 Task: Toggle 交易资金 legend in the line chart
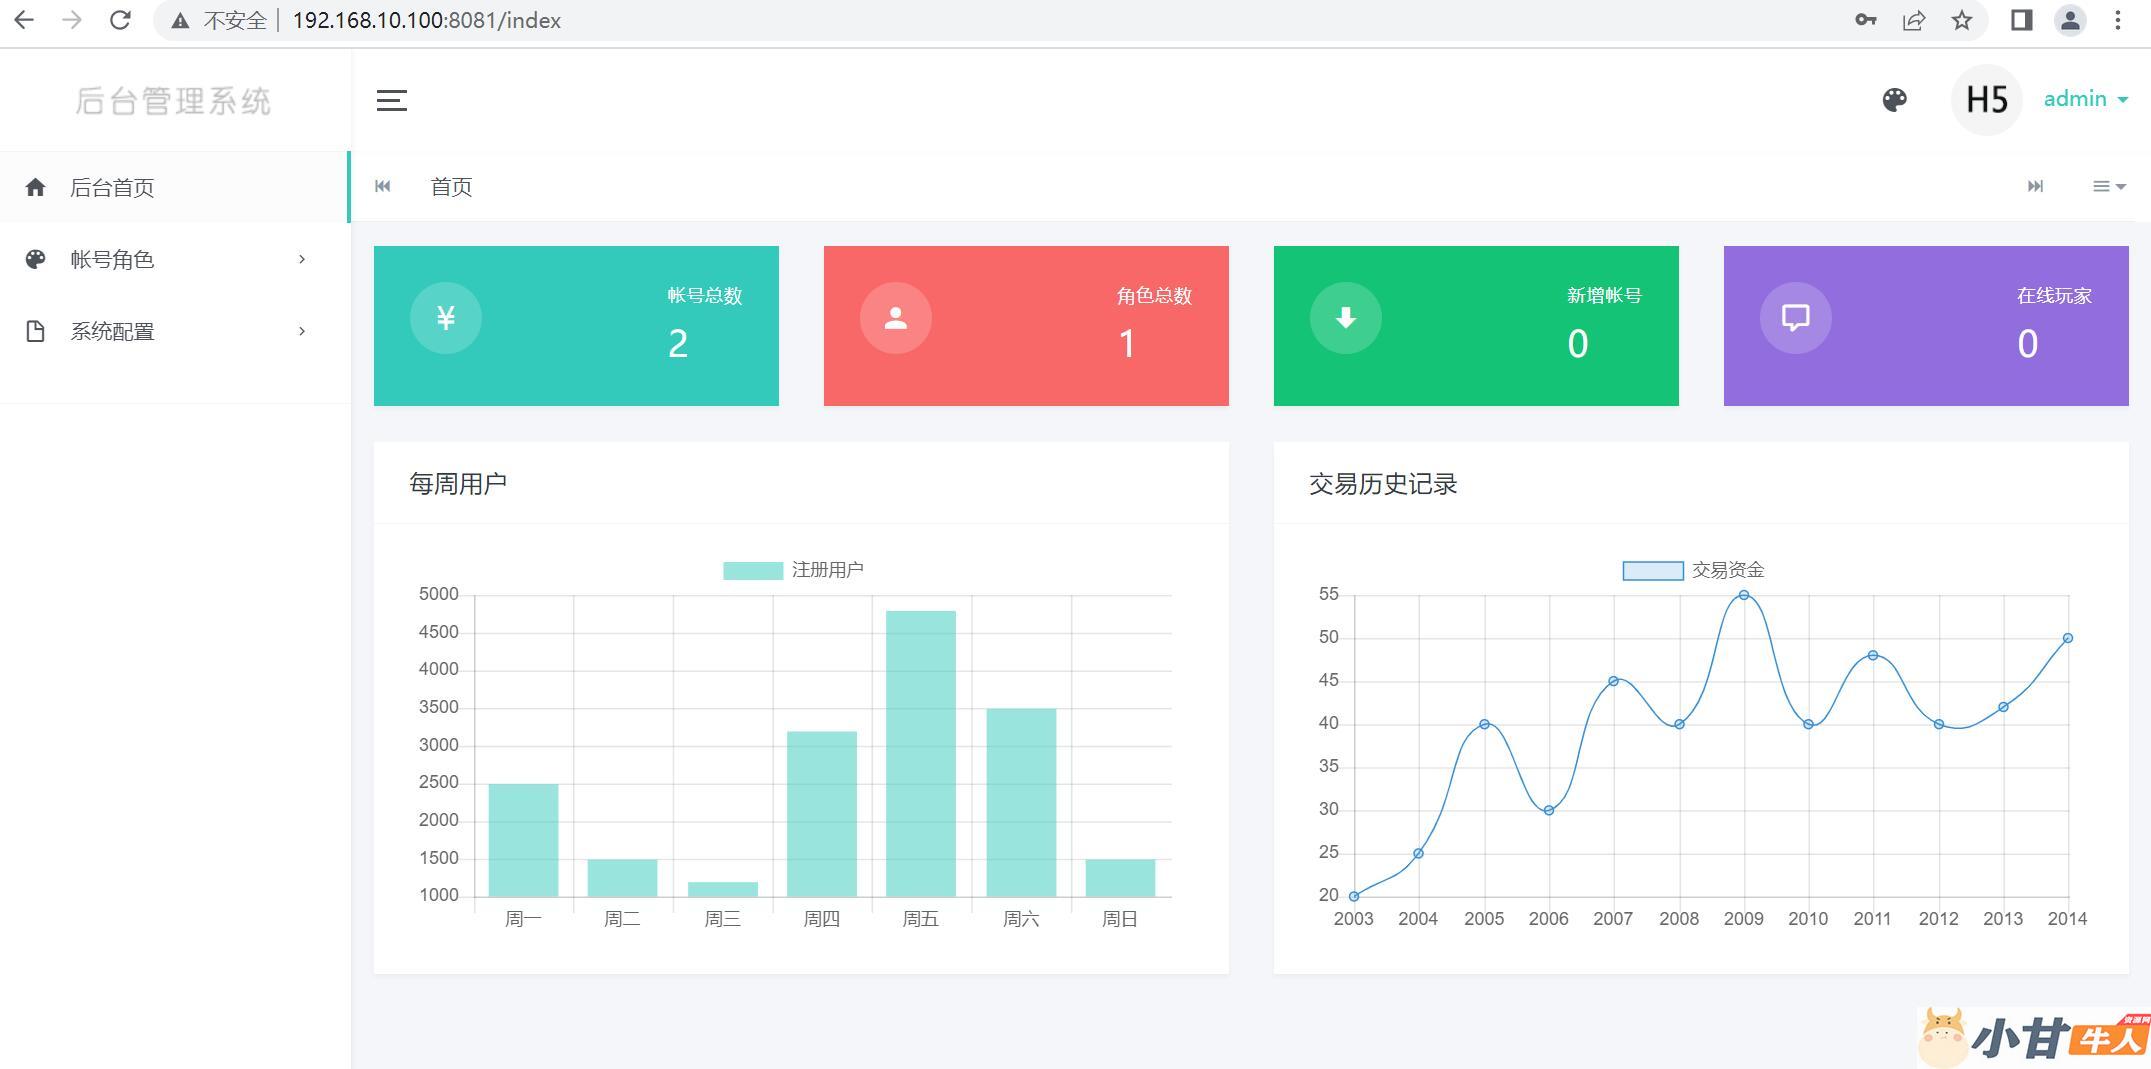[1693, 570]
